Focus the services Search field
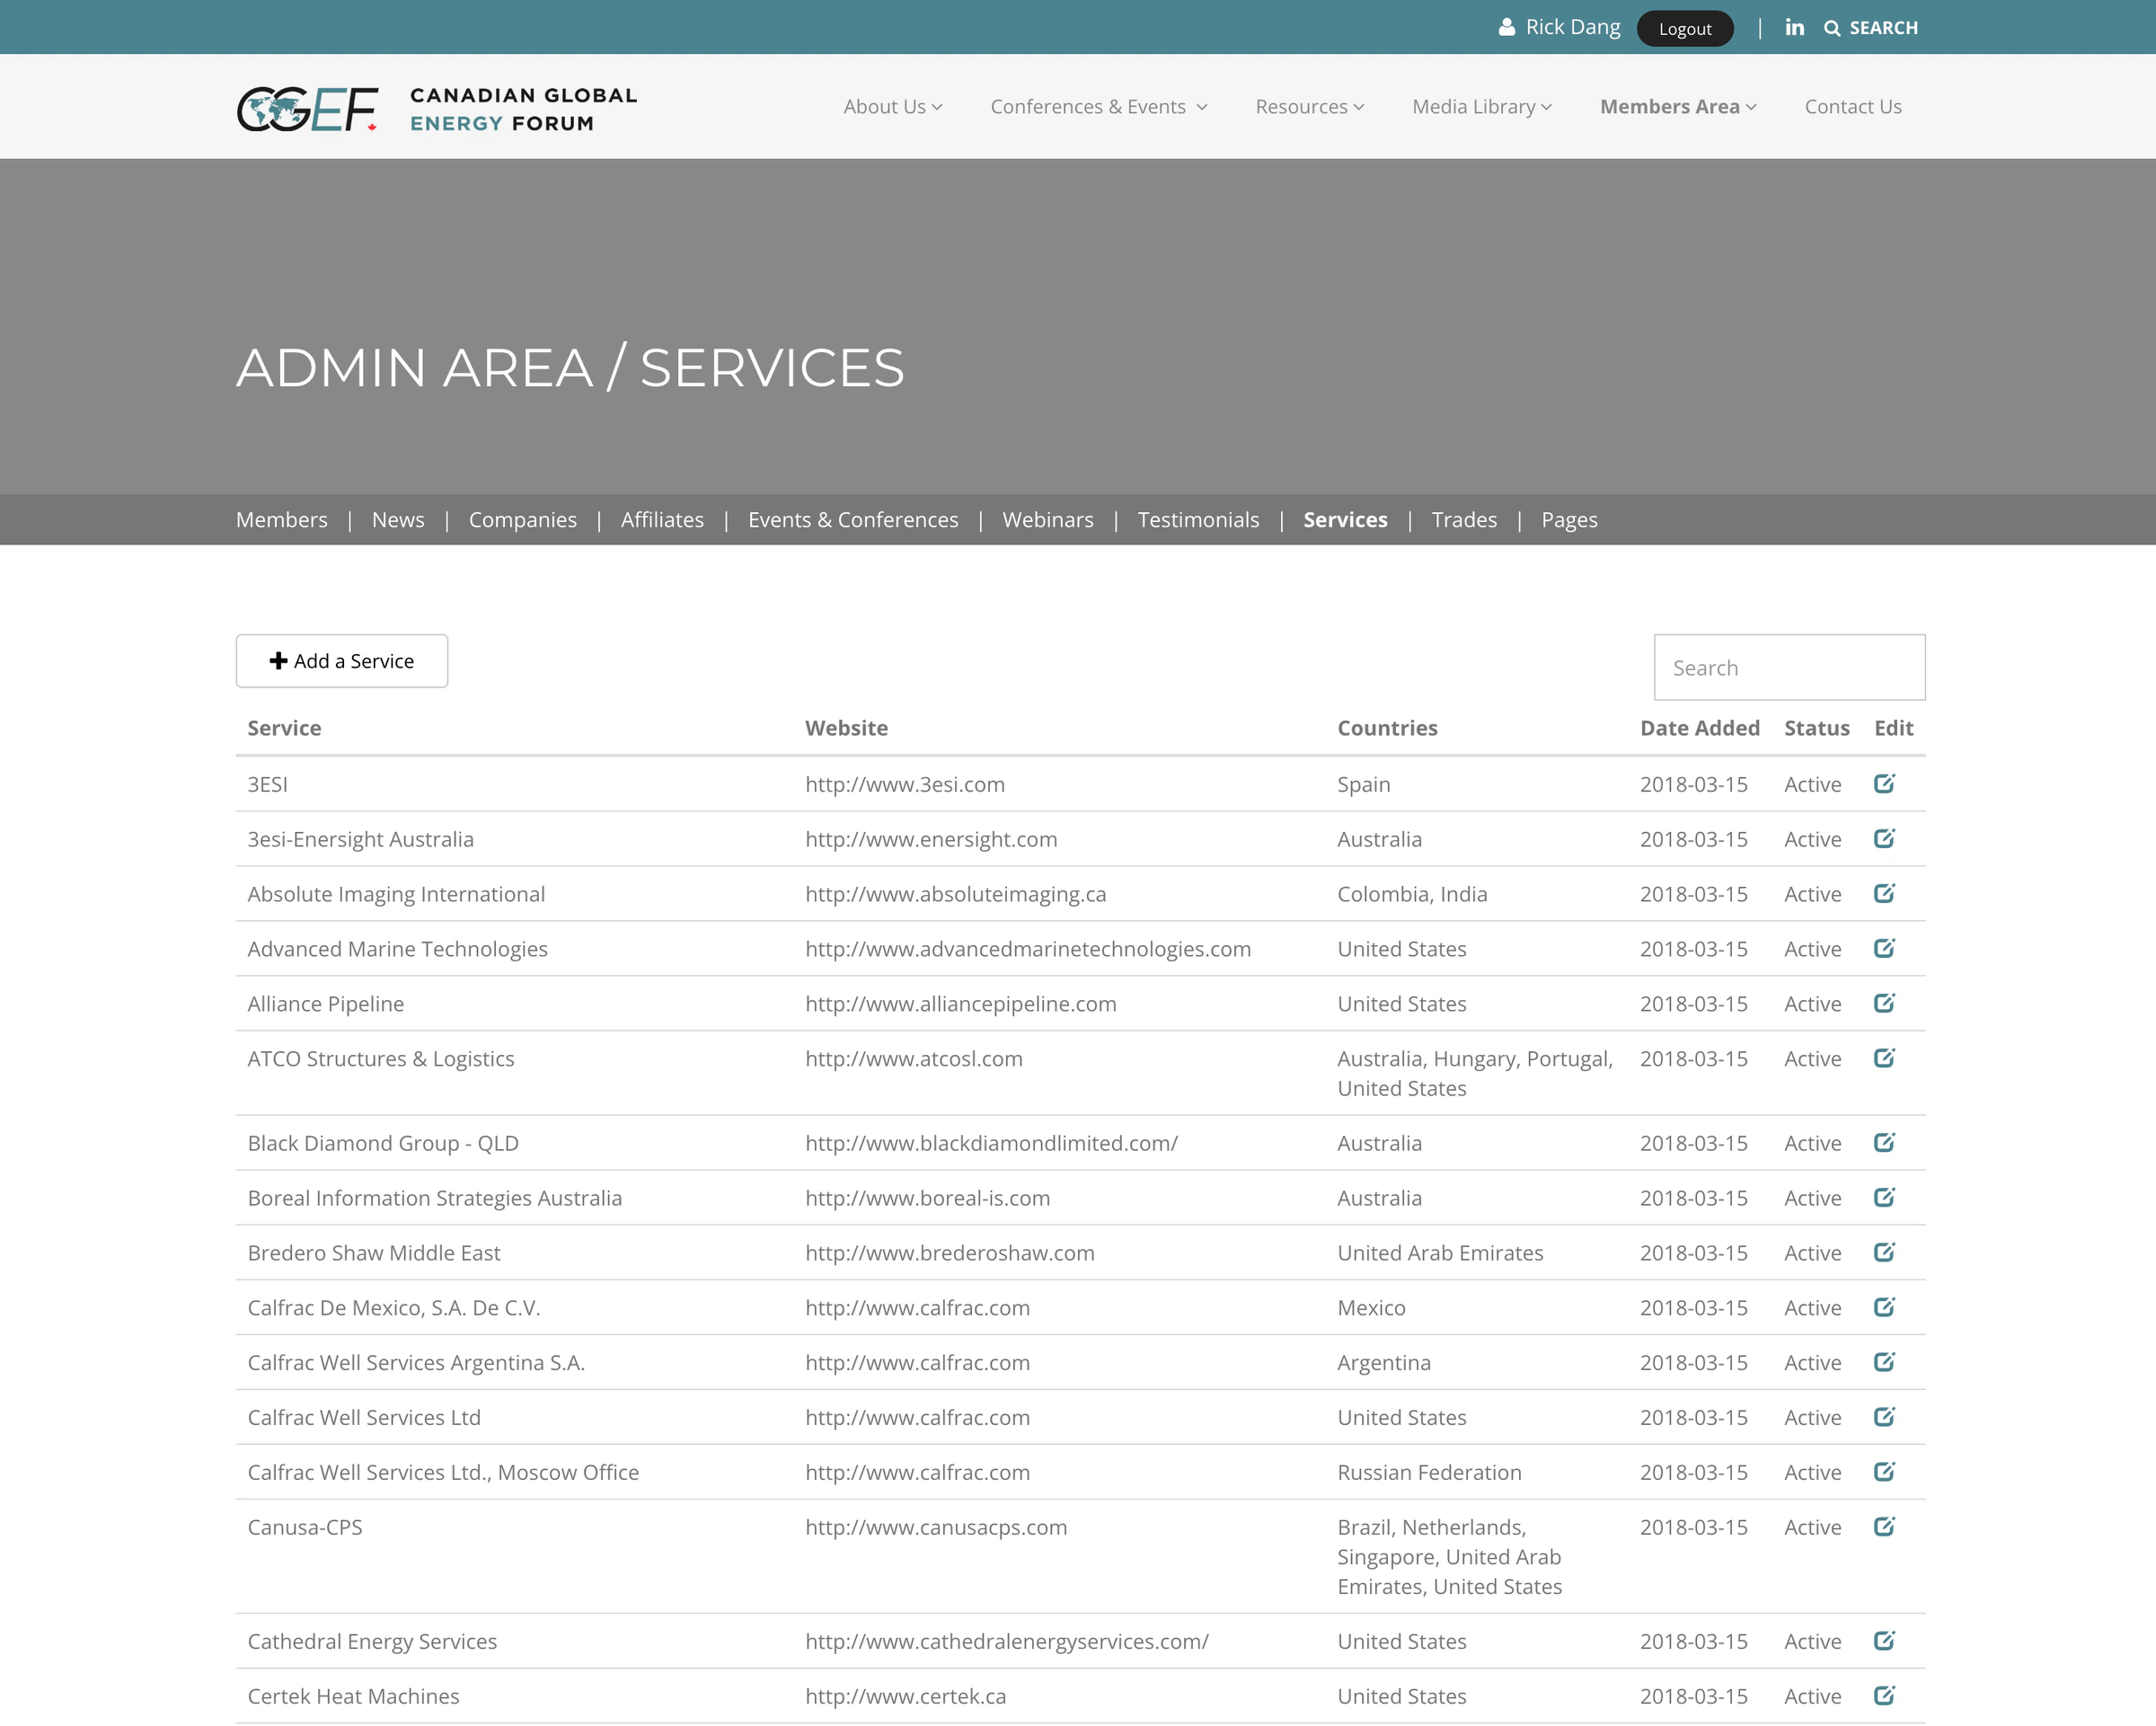Viewport: 2156px width, 1726px height. 1789,667
